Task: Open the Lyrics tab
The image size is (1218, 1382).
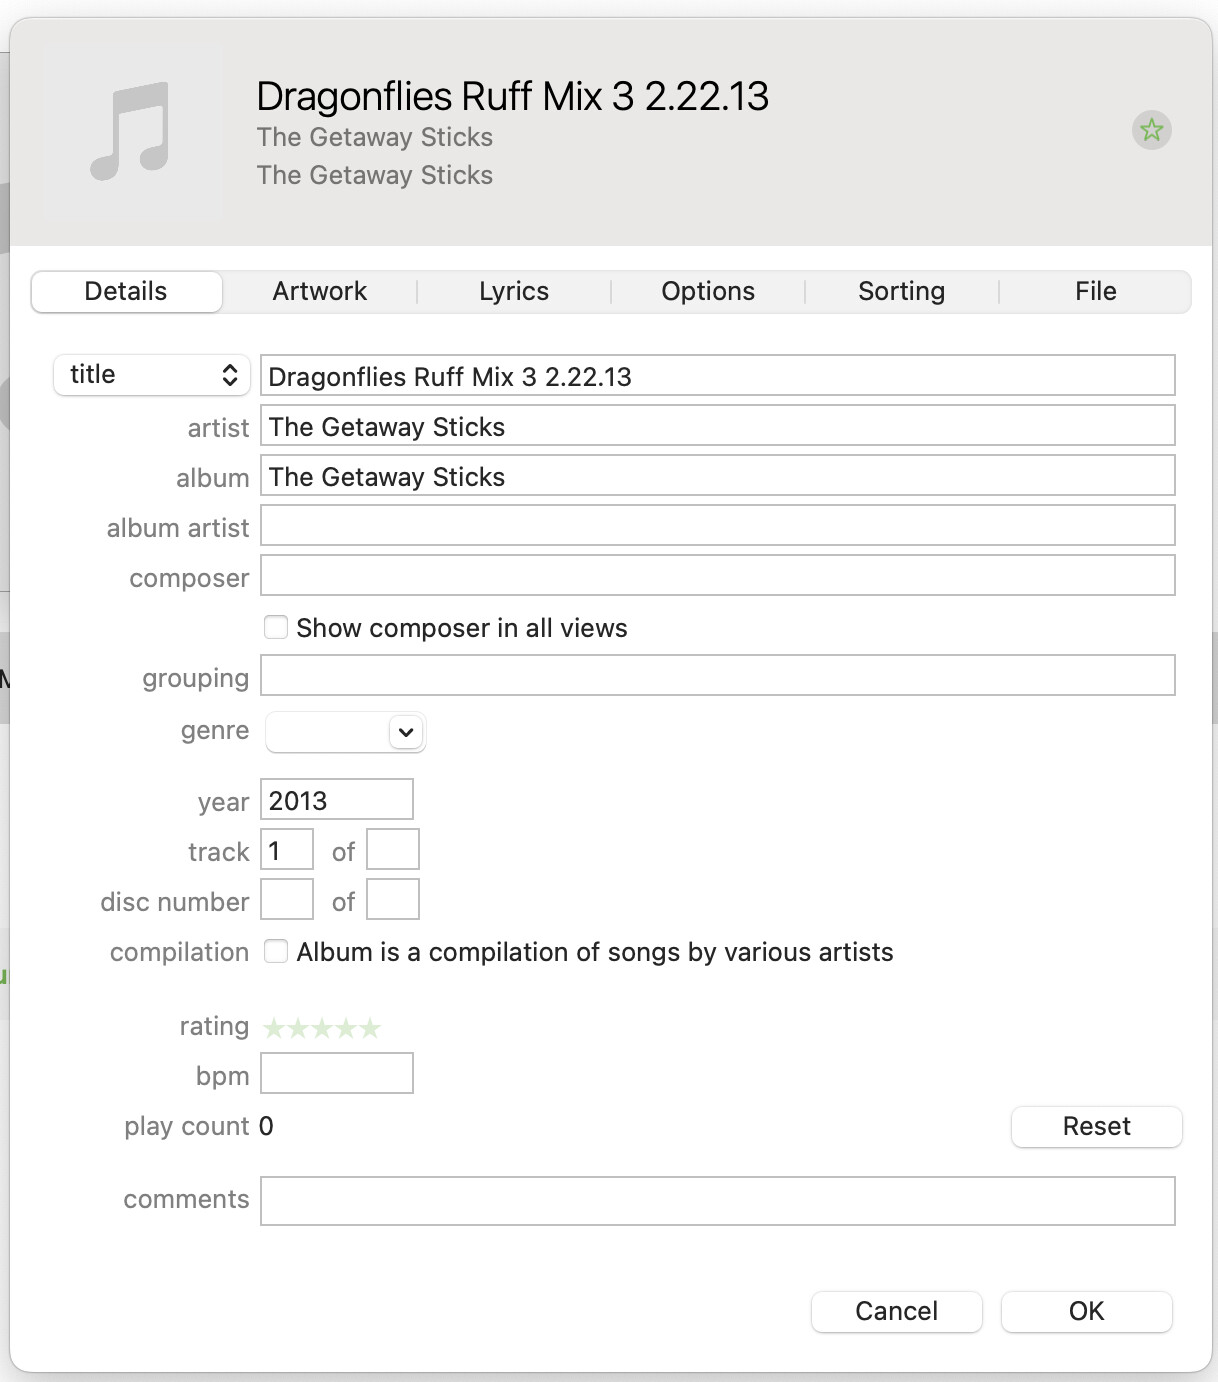Action: point(513,292)
